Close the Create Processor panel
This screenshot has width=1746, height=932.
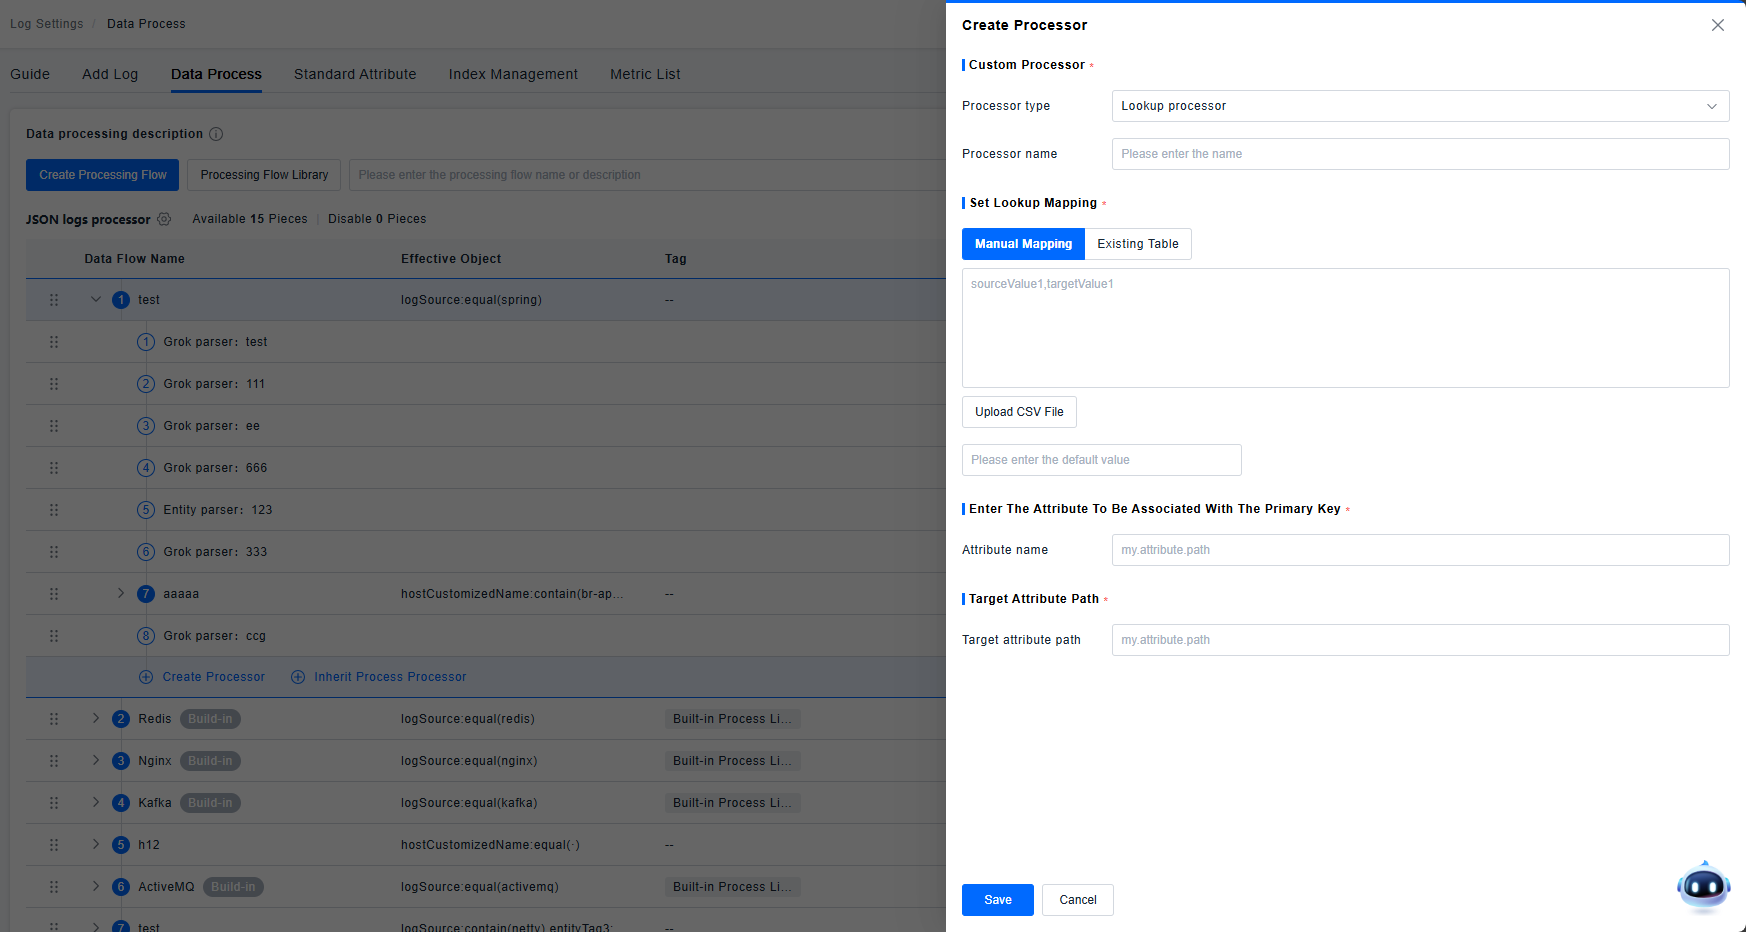[1717, 25]
